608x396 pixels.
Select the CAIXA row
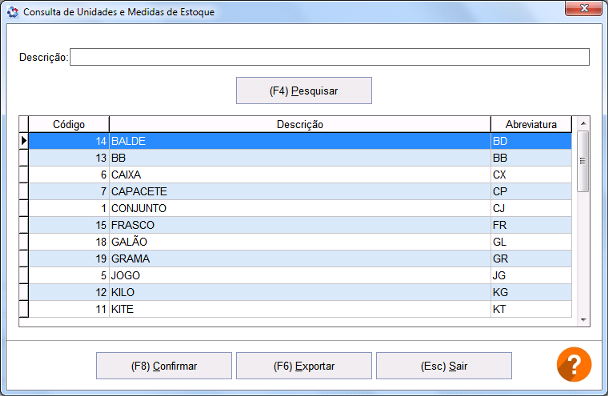[300, 175]
